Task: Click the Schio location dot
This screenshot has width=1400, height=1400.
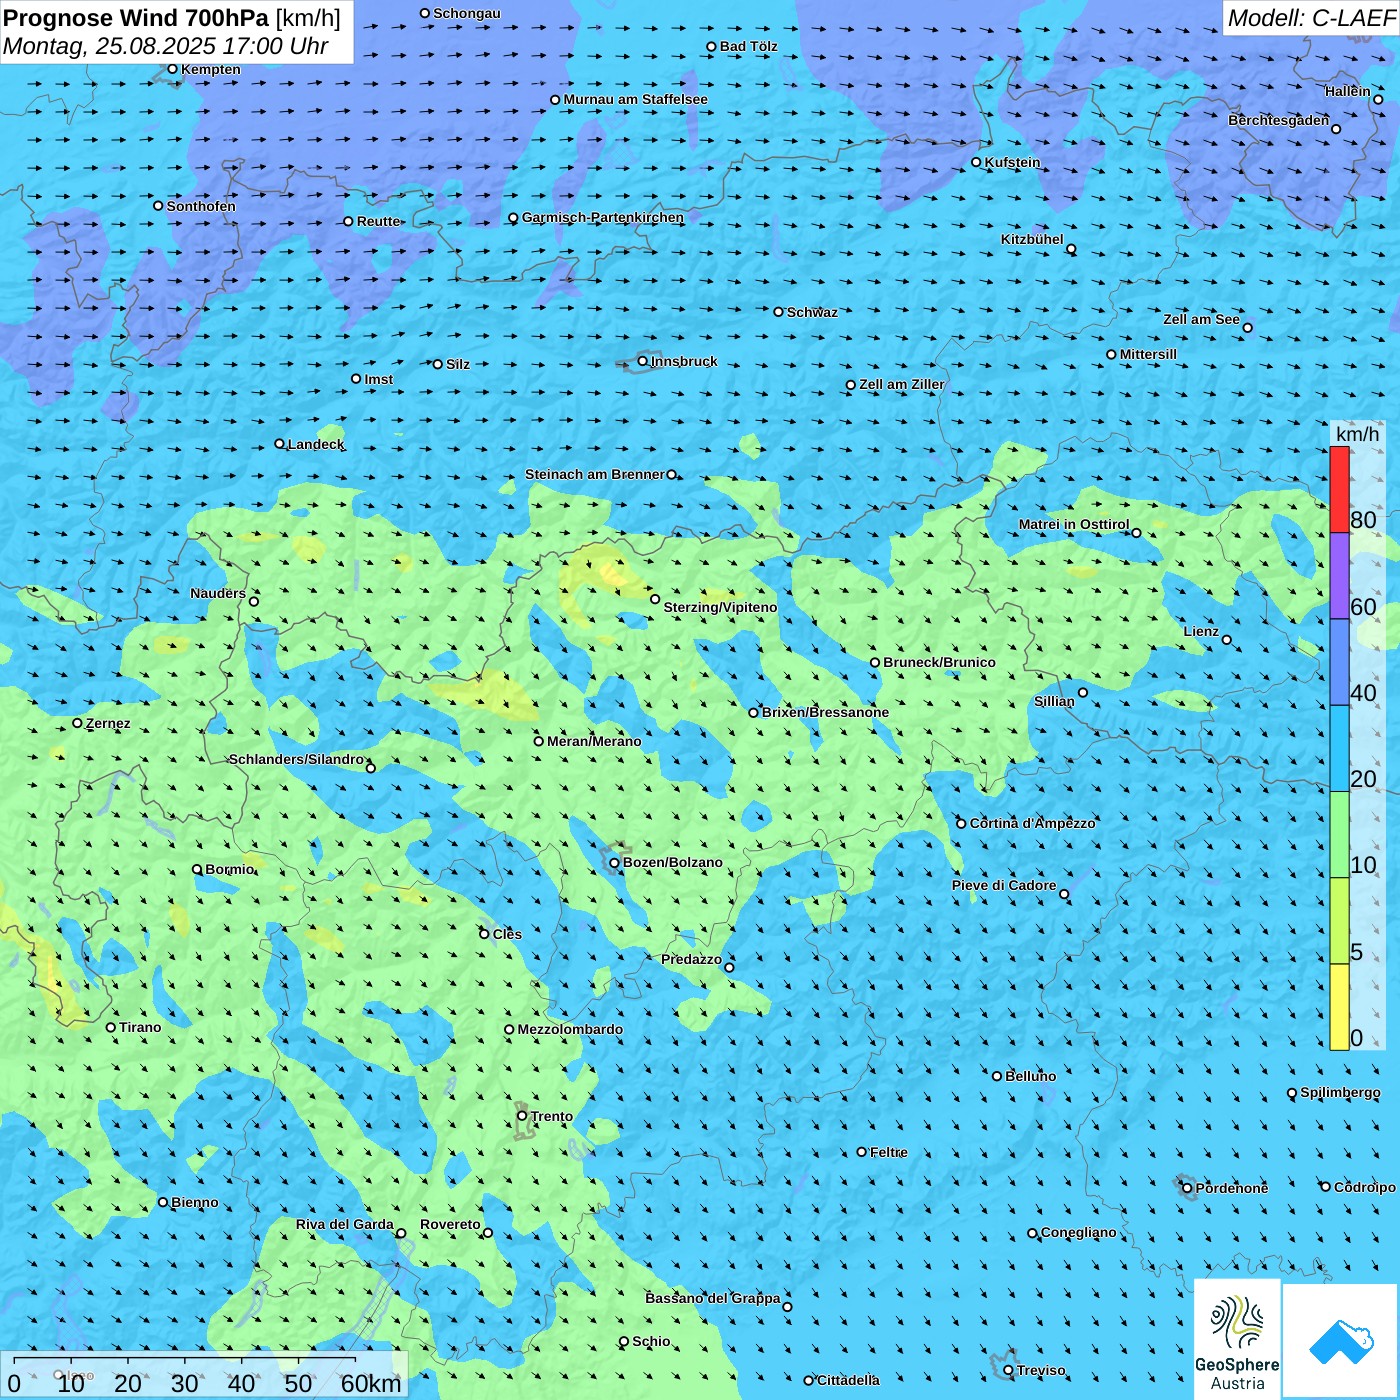Action: coord(624,1342)
